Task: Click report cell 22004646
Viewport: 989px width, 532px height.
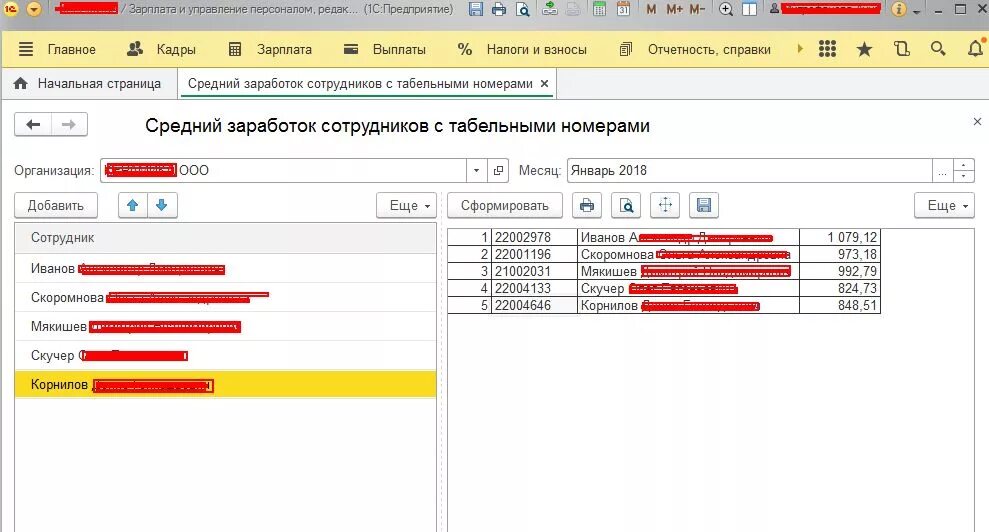Action: click(x=534, y=305)
